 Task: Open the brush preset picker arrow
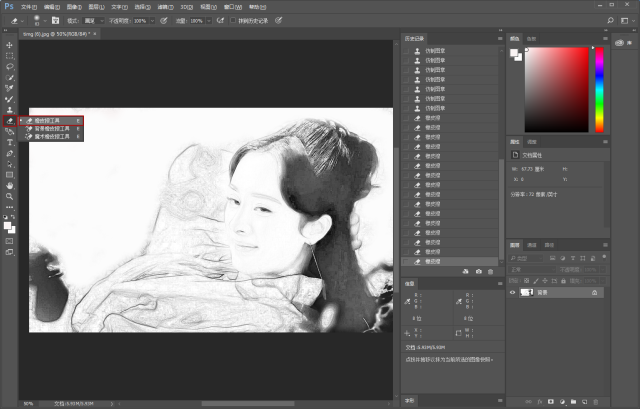[x=44, y=20]
